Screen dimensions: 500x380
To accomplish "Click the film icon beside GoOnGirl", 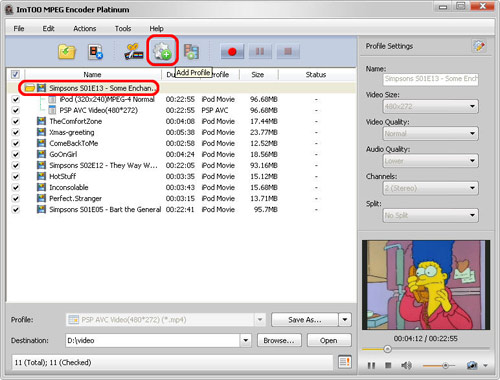I will (41, 154).
